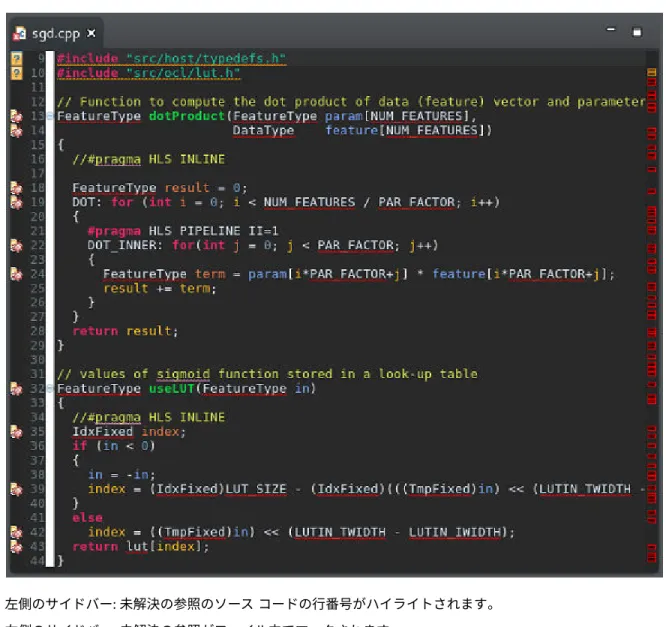Click the warning marker on line 10

click(x=17, y=73)
